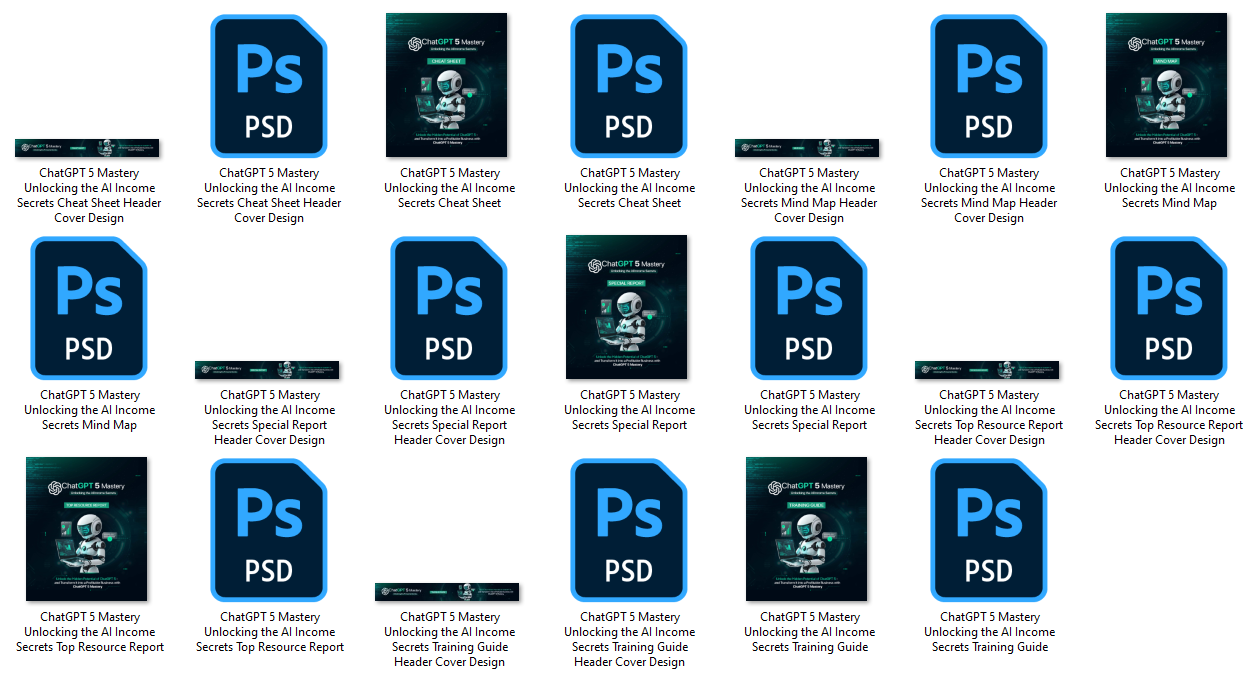The height and width of the screenshot is (678, 1257).
Task: Select the Training Guide Header Cover Design PSD icon
Action: (x=629, y=530)
